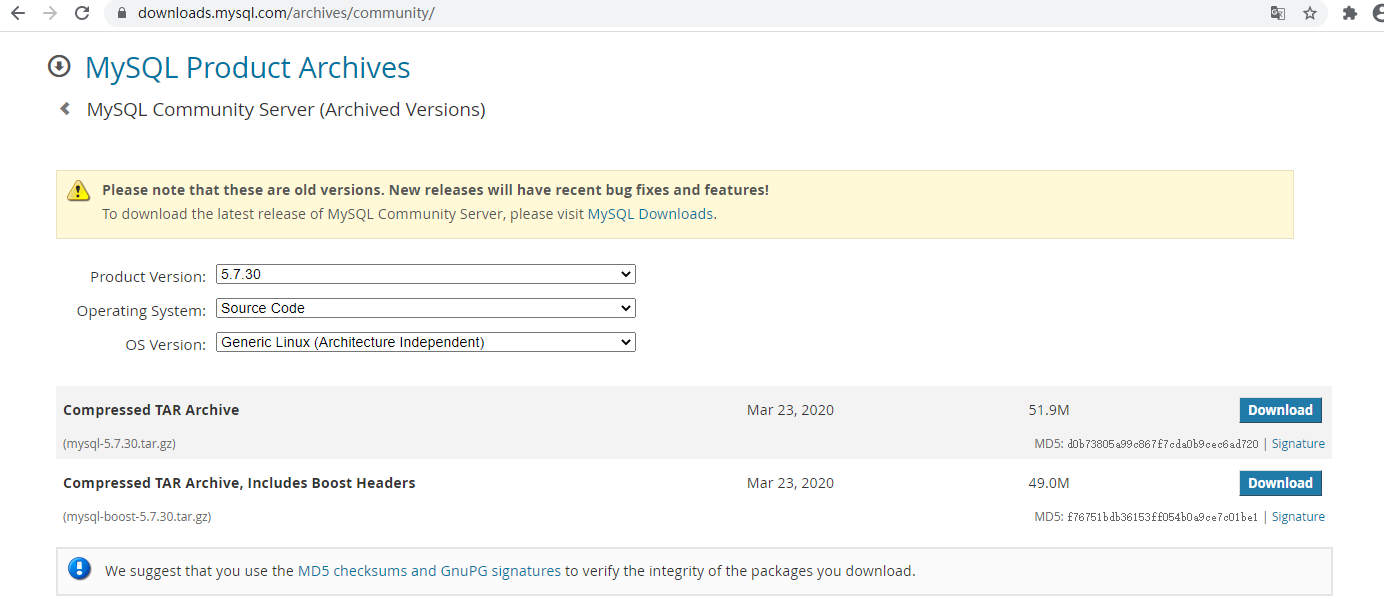1384x606 pixels.
Task: Download the Compressed TAR Archive
Action: click(1280, 410)
